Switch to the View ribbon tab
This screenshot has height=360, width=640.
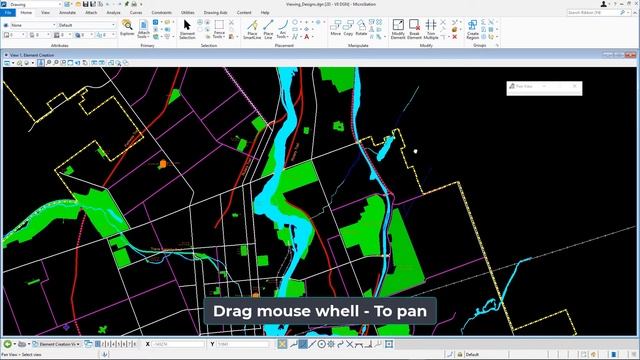pos(45,13)
